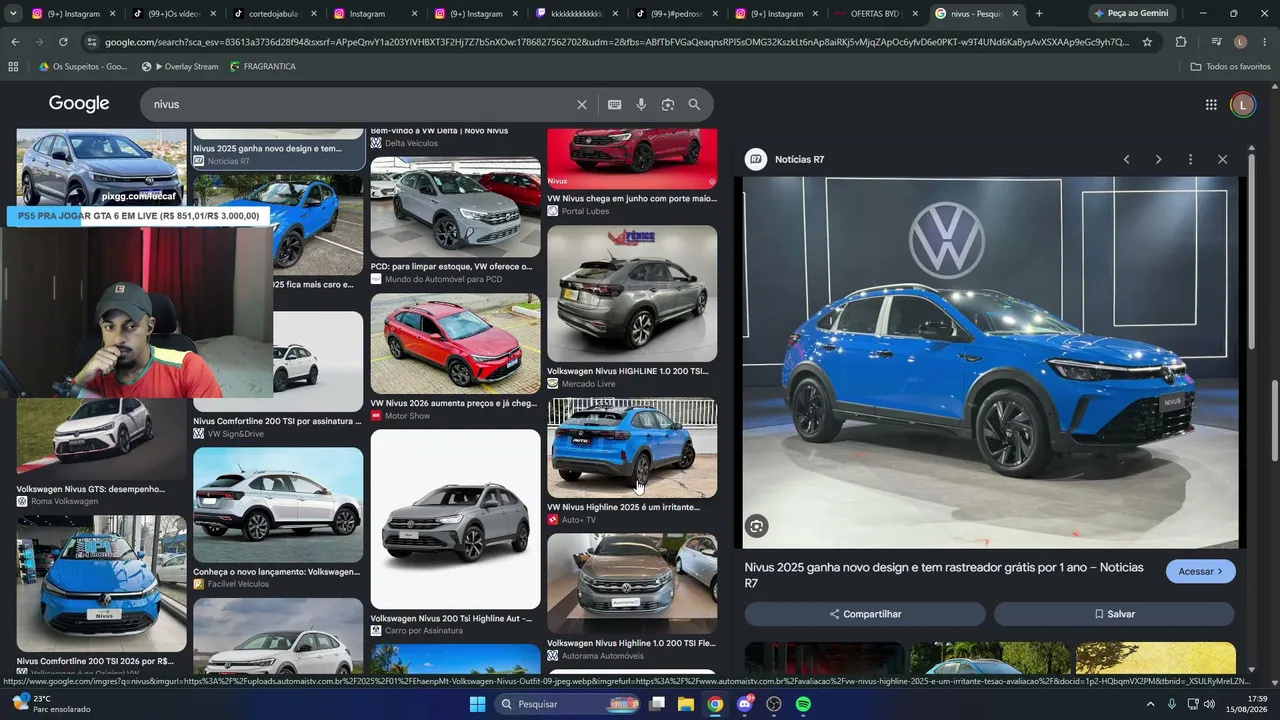Open a new browser tab
The image size is (1280, 720).
1039,14
